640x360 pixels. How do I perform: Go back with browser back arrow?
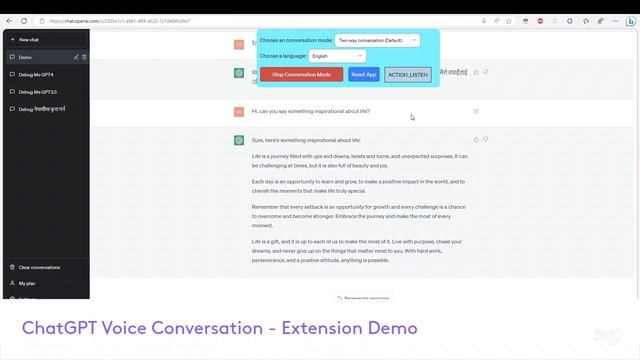pyautogui.click(x=9, y=21)
